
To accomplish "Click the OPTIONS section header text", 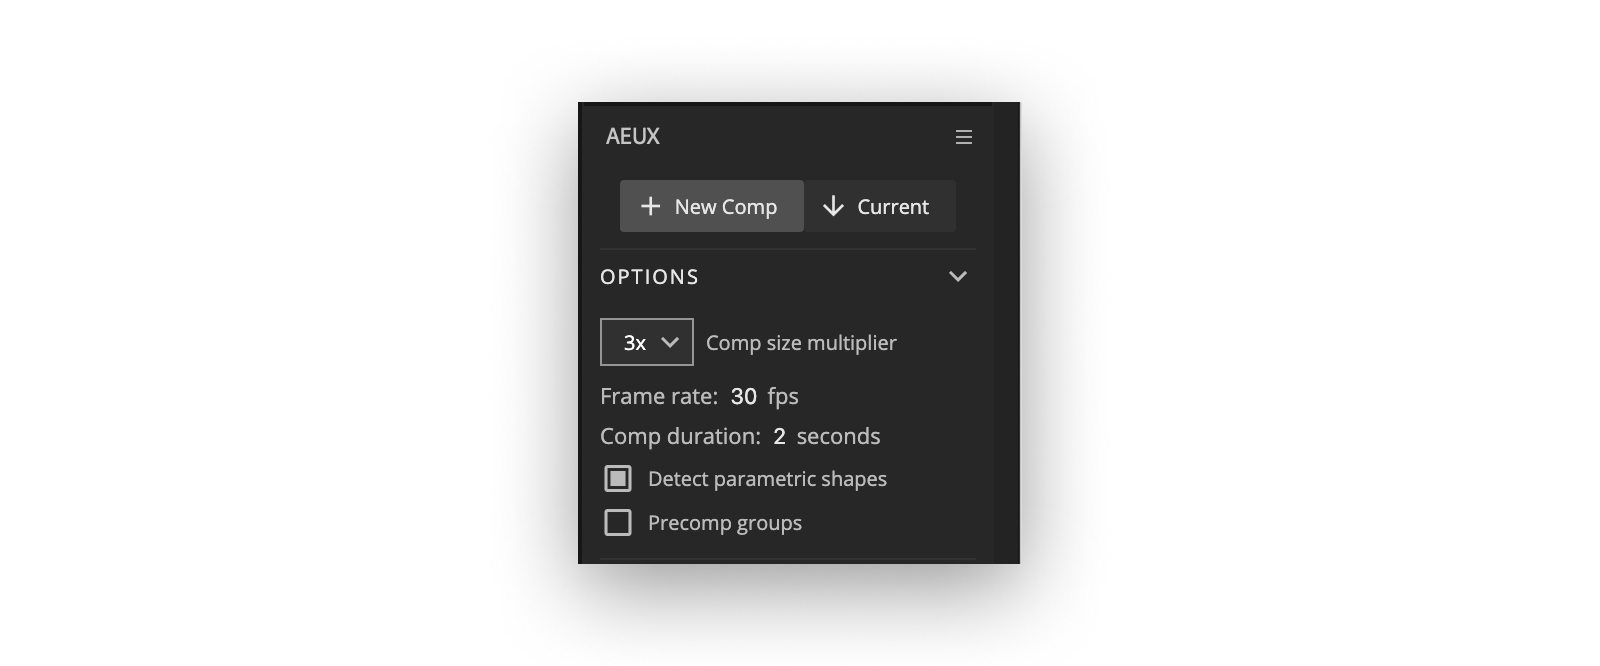I will coord(649,277).
